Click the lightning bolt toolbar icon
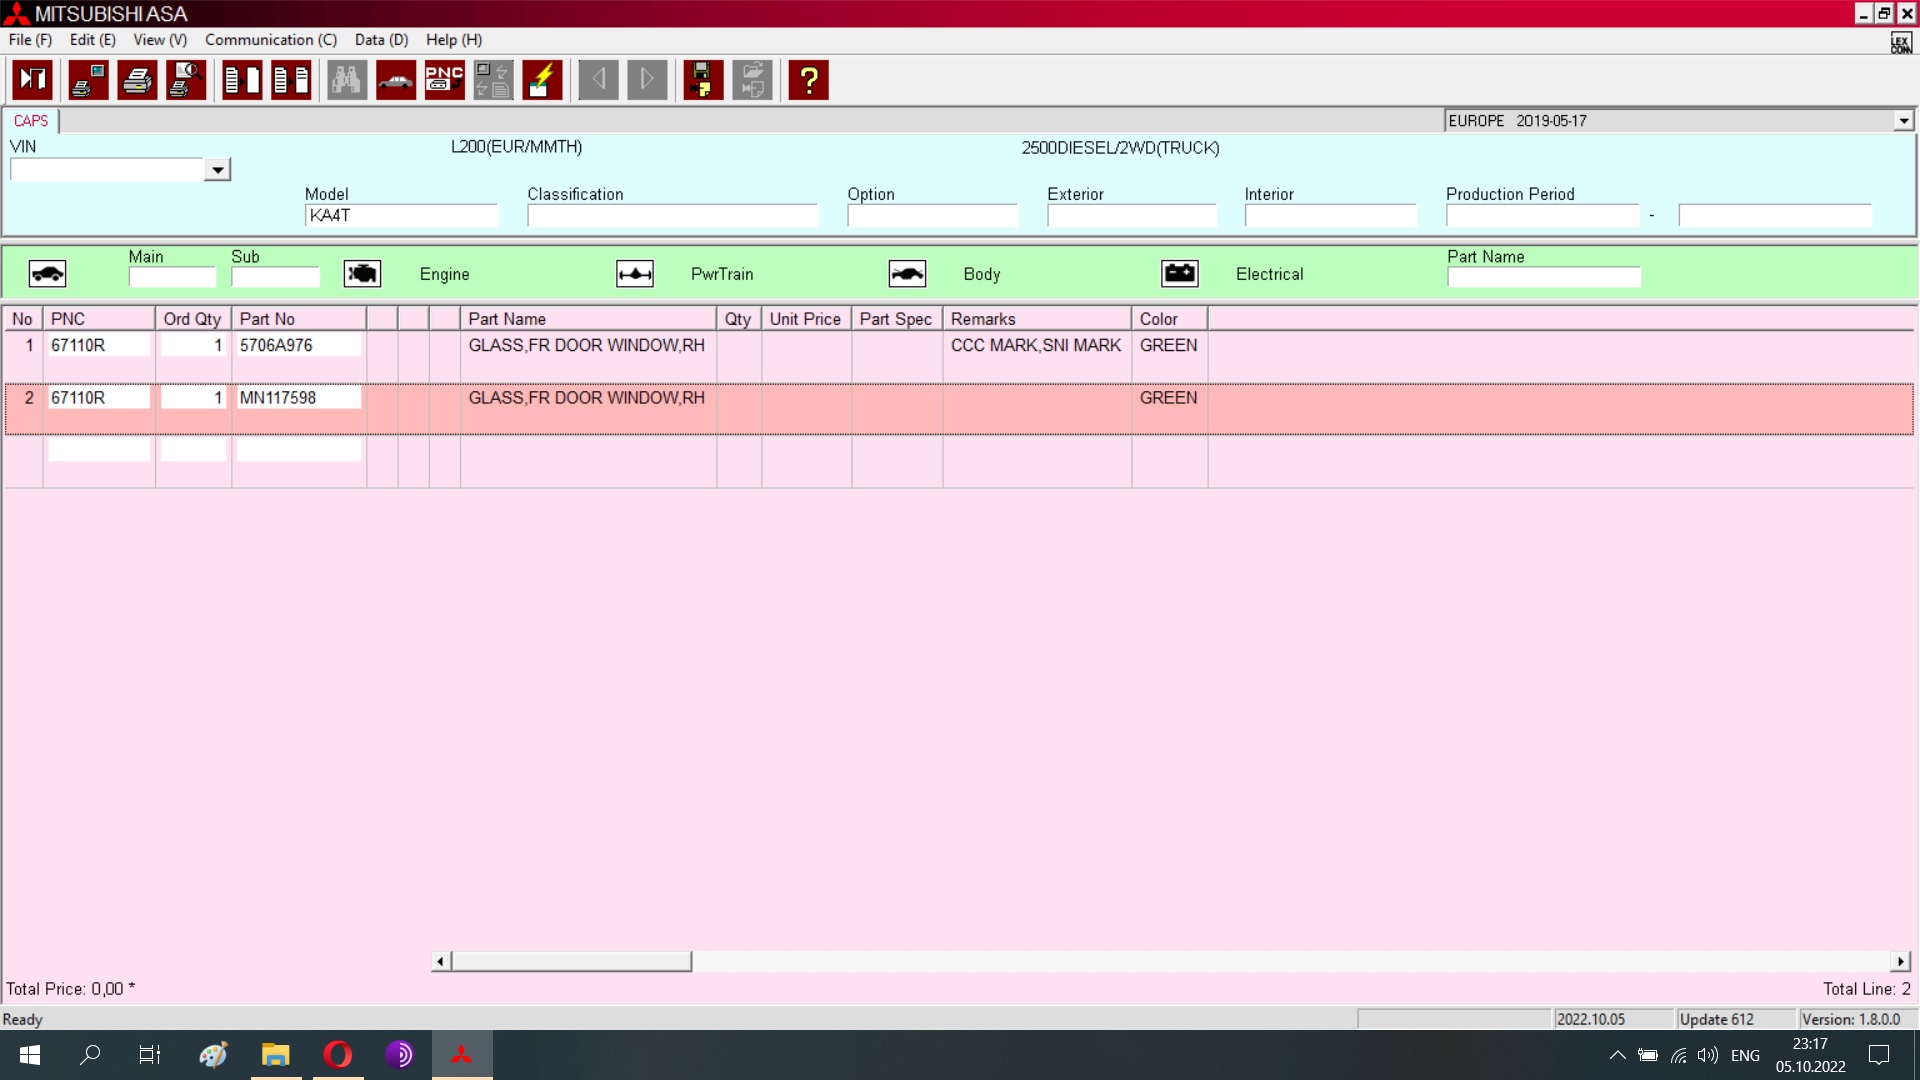1920x1080 pixels. 542,80
